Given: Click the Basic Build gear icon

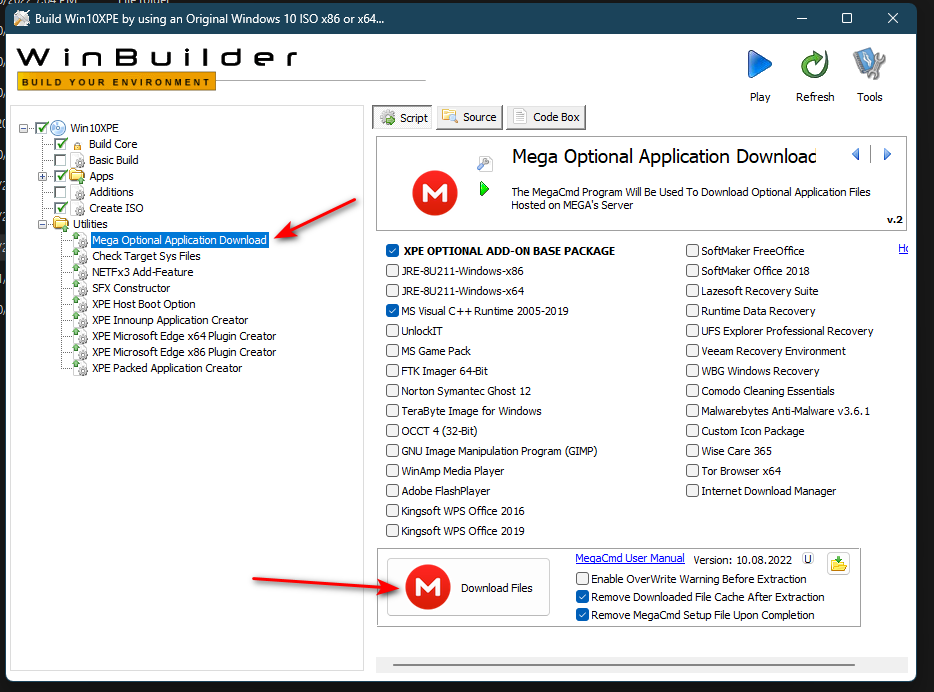Looking at the screenshot, I should pos(78,161).
